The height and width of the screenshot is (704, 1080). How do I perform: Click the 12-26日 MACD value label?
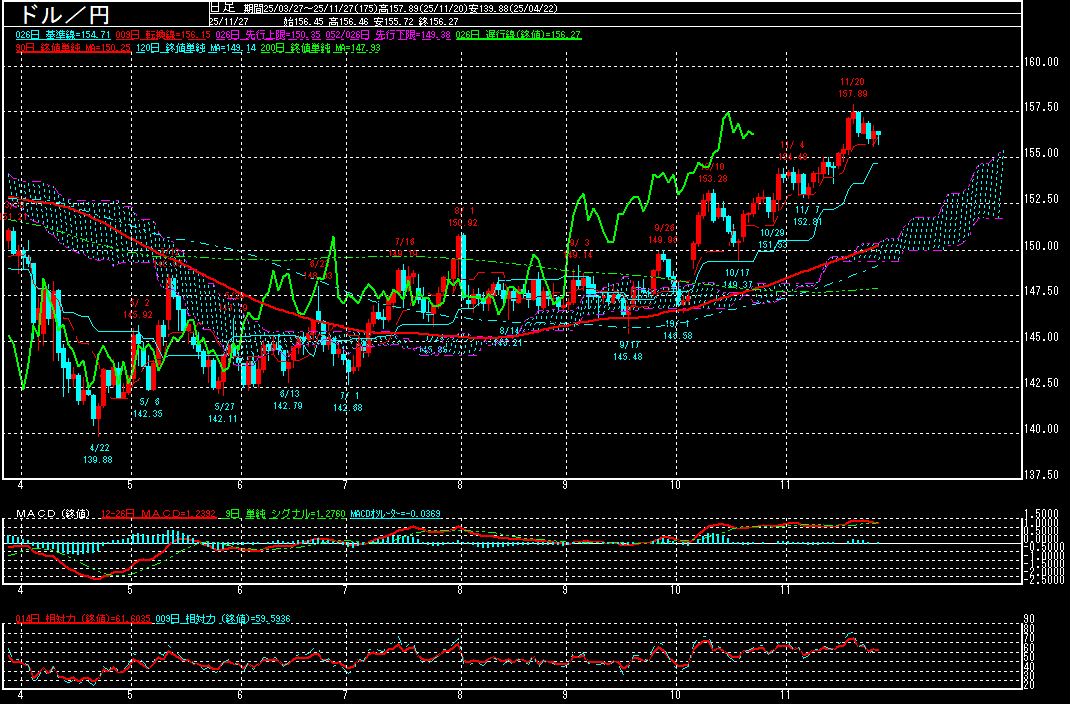(155, 514)
